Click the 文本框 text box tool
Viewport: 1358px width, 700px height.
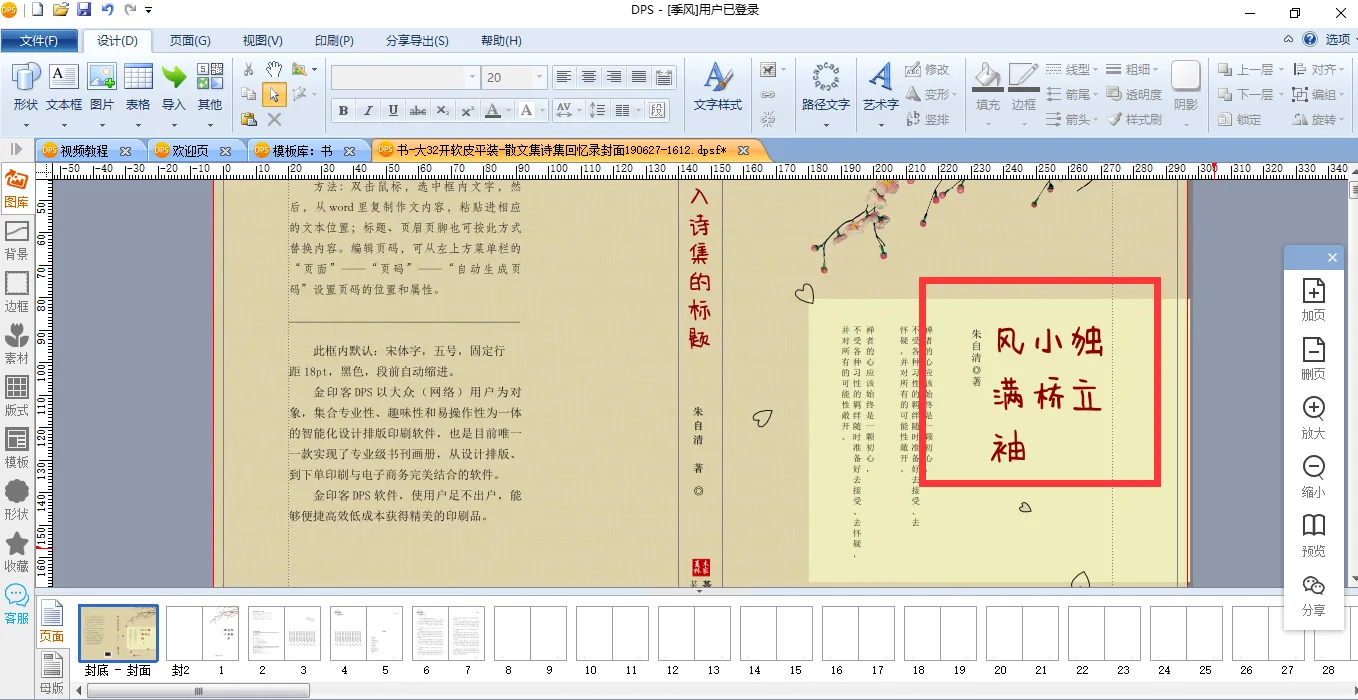pyautogui.click(x=64, y=86)
